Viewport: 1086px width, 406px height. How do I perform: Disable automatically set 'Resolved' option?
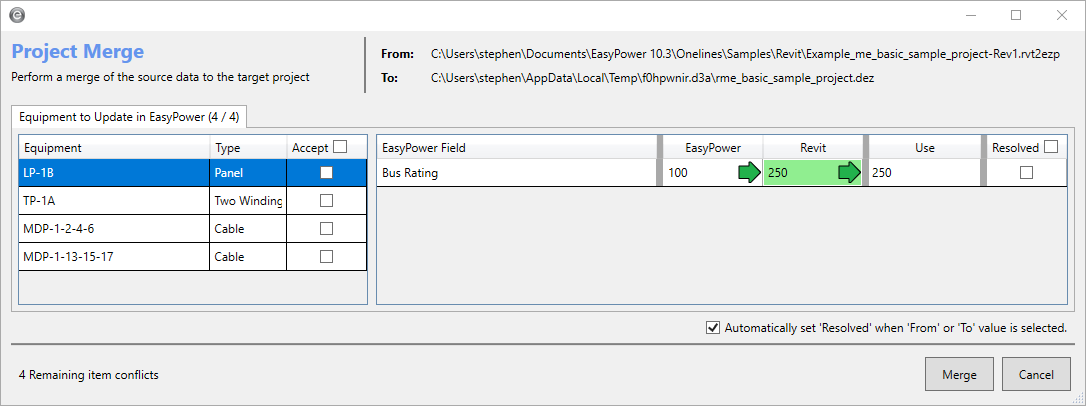coord(712,327)
